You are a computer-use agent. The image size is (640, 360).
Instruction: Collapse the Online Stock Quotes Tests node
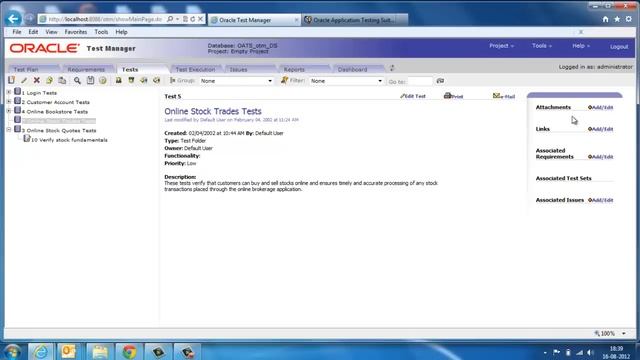9,130
